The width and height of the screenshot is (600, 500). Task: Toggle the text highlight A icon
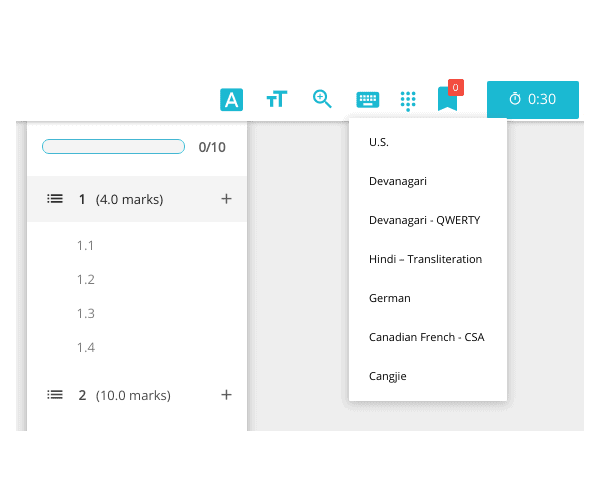(231, 99)
